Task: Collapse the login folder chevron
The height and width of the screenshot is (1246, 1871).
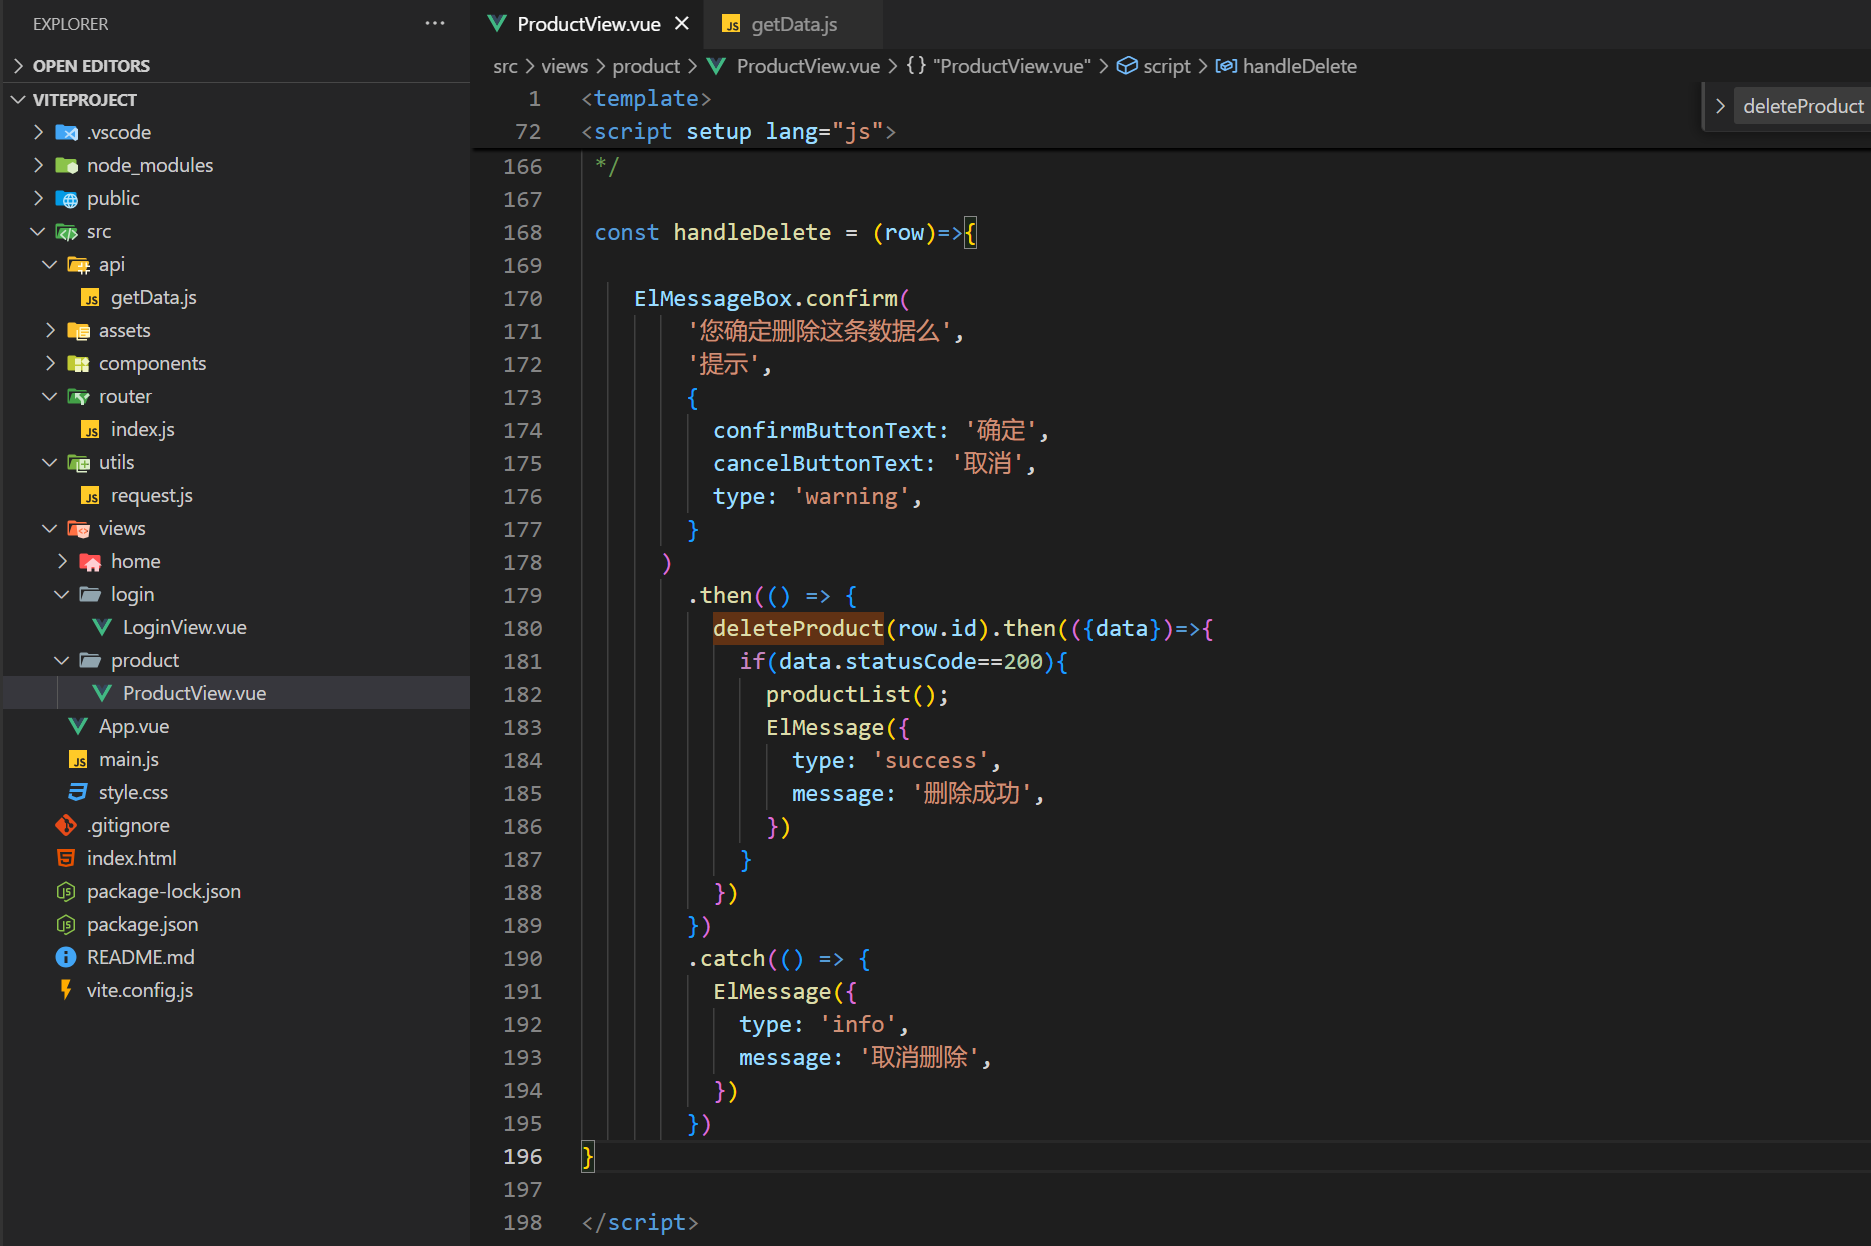Action: click(62, 594)
